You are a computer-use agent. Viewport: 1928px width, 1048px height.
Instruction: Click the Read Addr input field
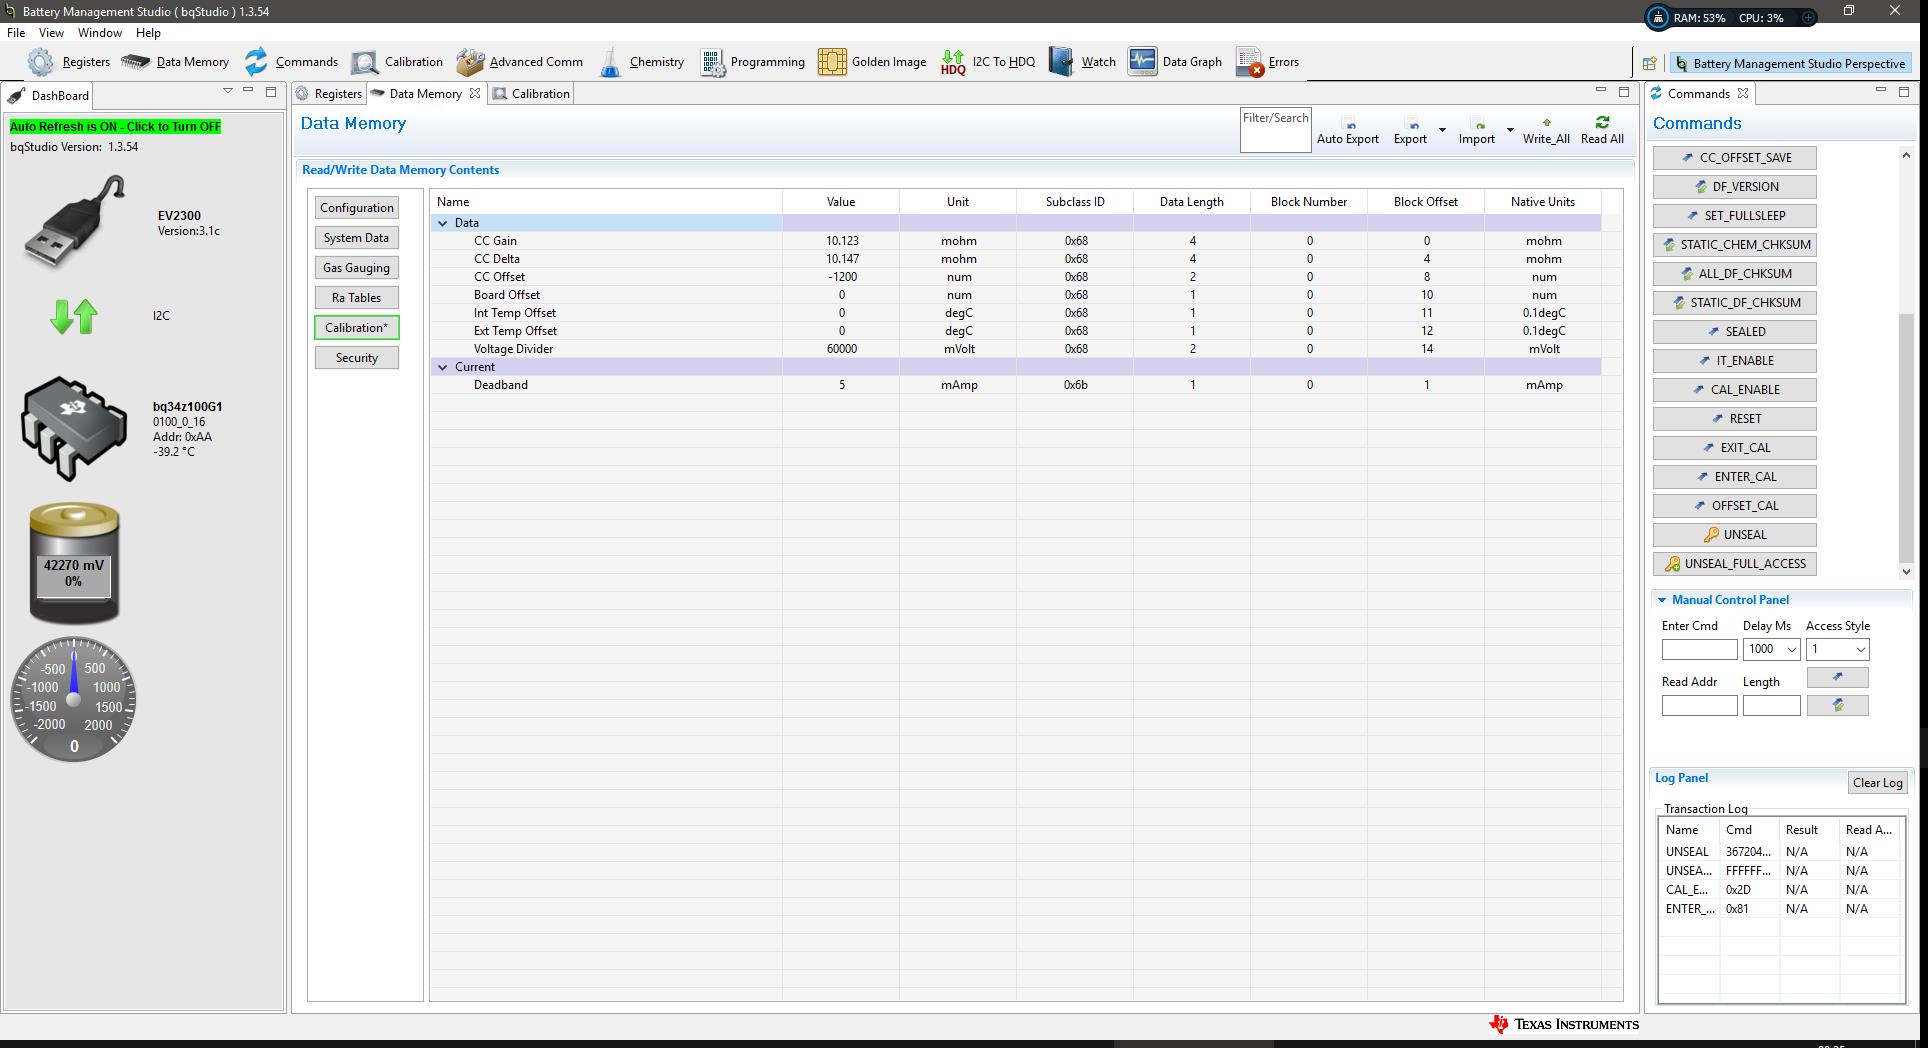(x=1699, y=705)
